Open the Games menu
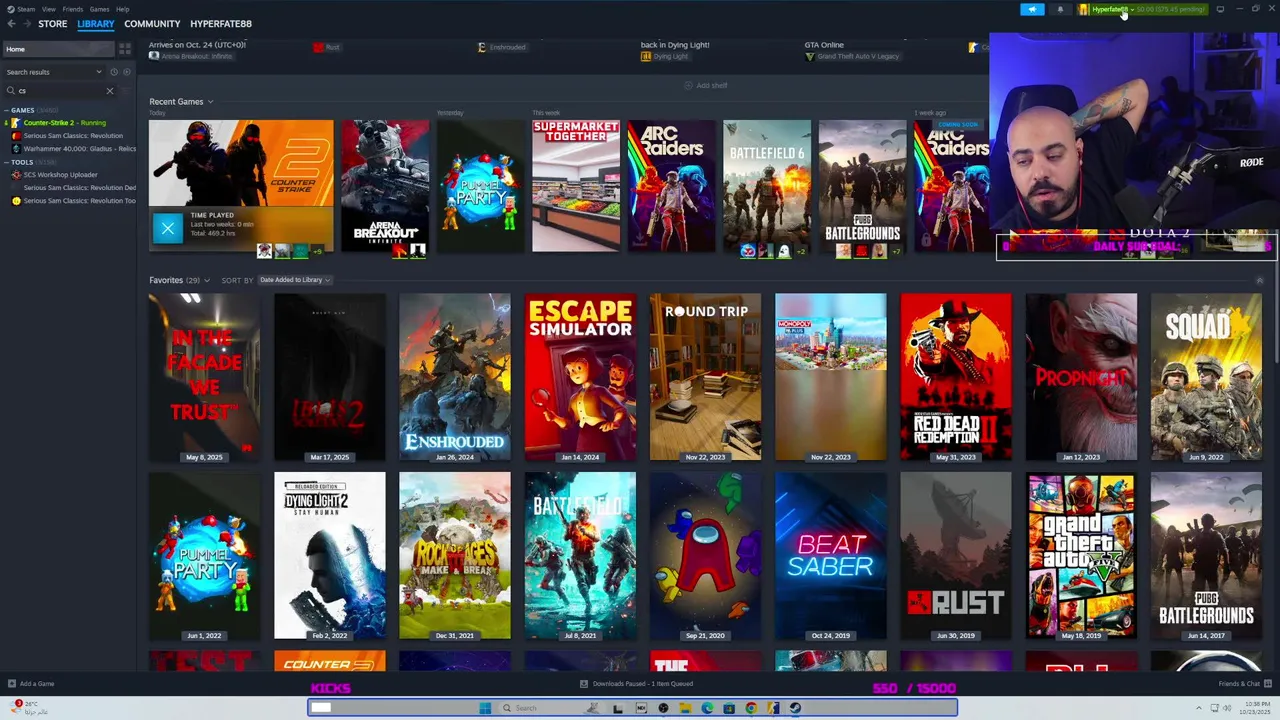This screenshot has height=720, width=1280. pos(99,9)
